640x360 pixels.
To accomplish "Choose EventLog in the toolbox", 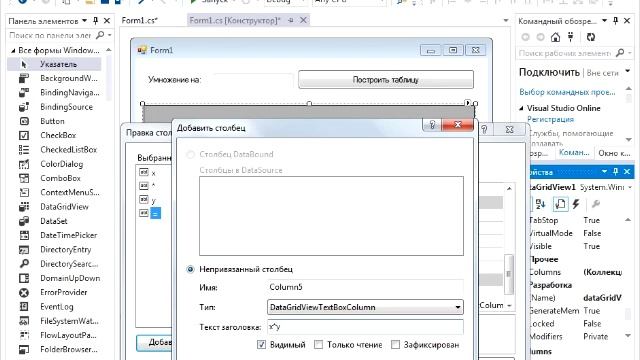I will click(55, 307).
